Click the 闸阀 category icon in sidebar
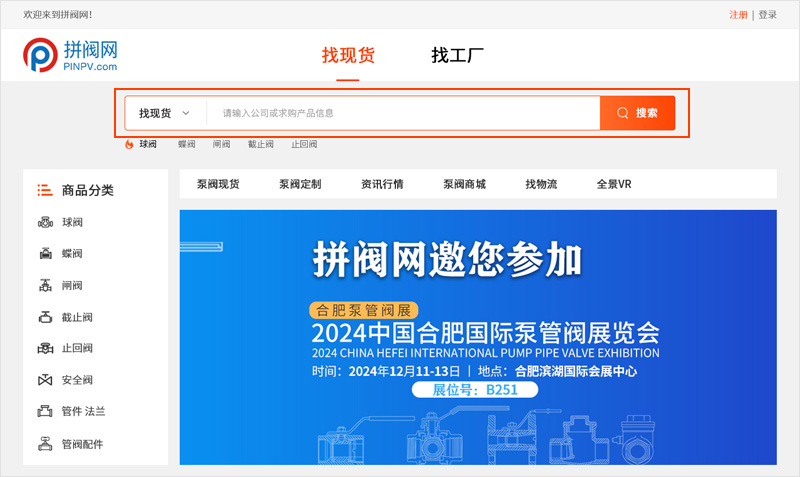The image size is (800, 477). click(45, 285)
